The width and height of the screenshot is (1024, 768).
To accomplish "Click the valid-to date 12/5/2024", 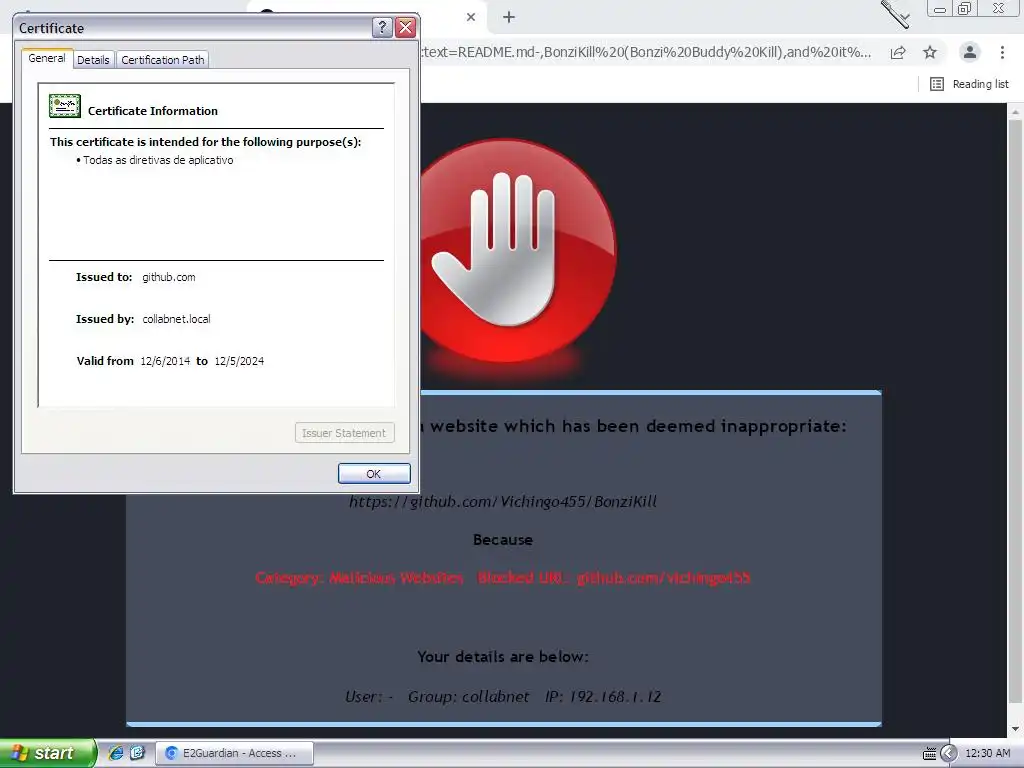I will point(239,361).
